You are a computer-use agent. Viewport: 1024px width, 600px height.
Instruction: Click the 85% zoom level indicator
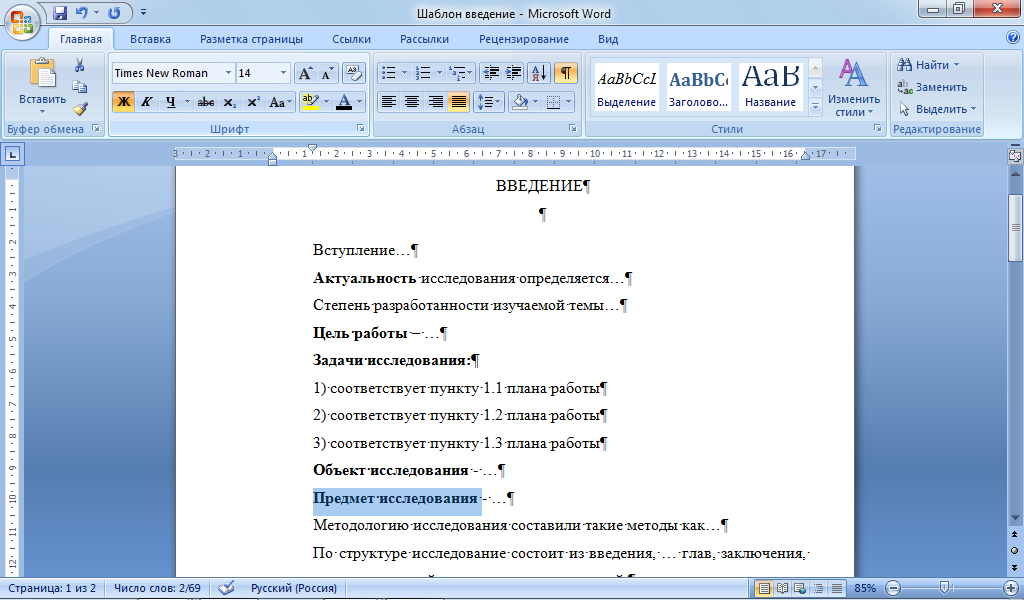[x=865, y=588]
